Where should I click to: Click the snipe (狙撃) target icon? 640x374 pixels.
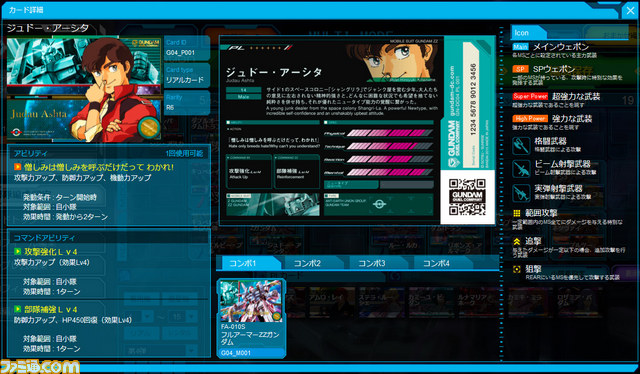pyautogui.click(x=517, y=269)
